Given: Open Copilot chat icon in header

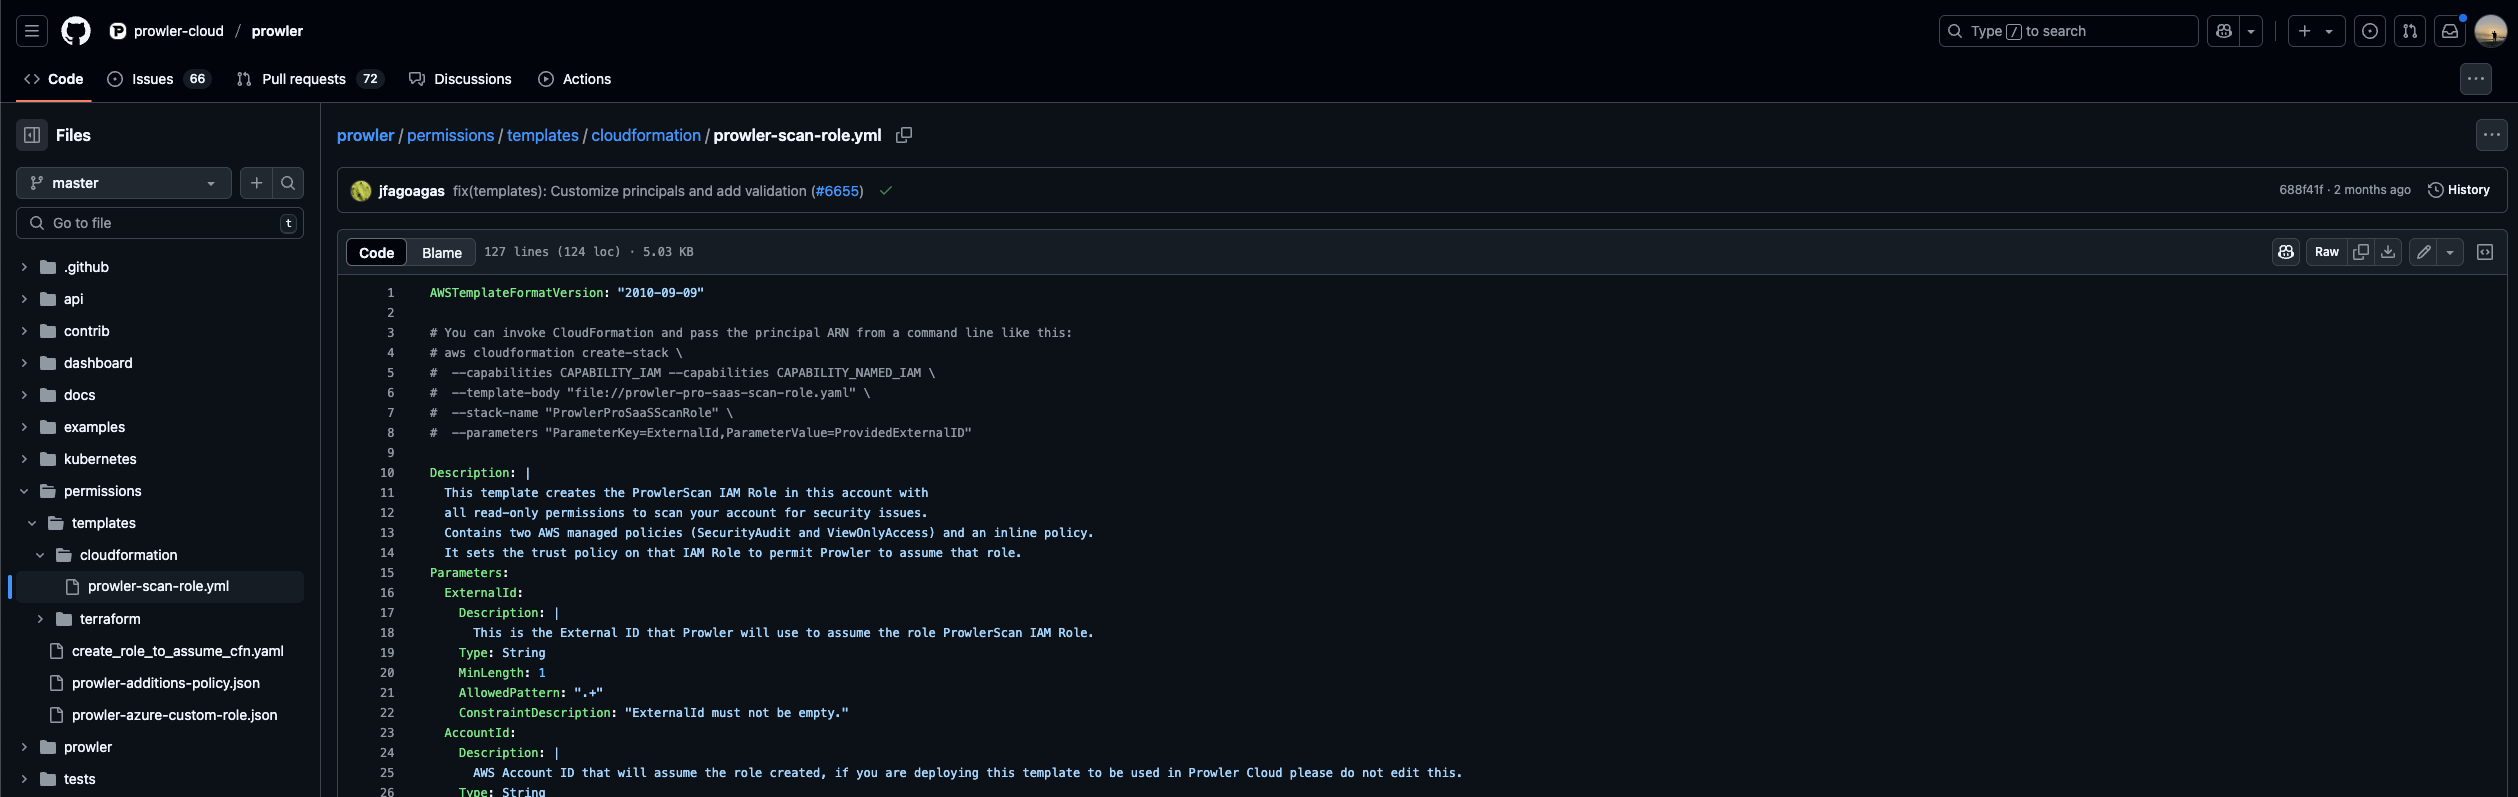Looking at the screenshot, I should [2223, 31].
